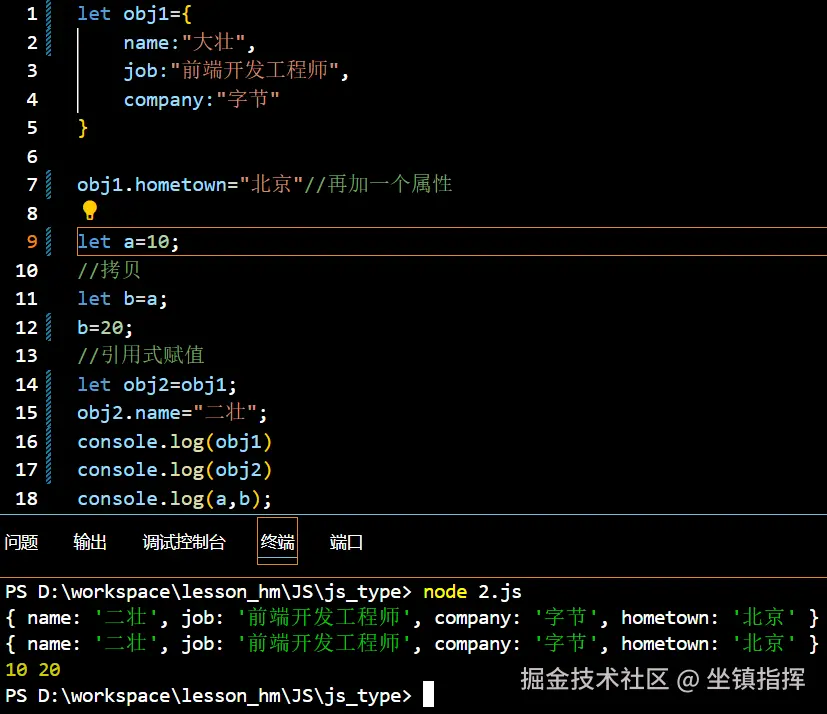Click line number 18 in the gutter
The image size is (827, 714).
(26, 498)
